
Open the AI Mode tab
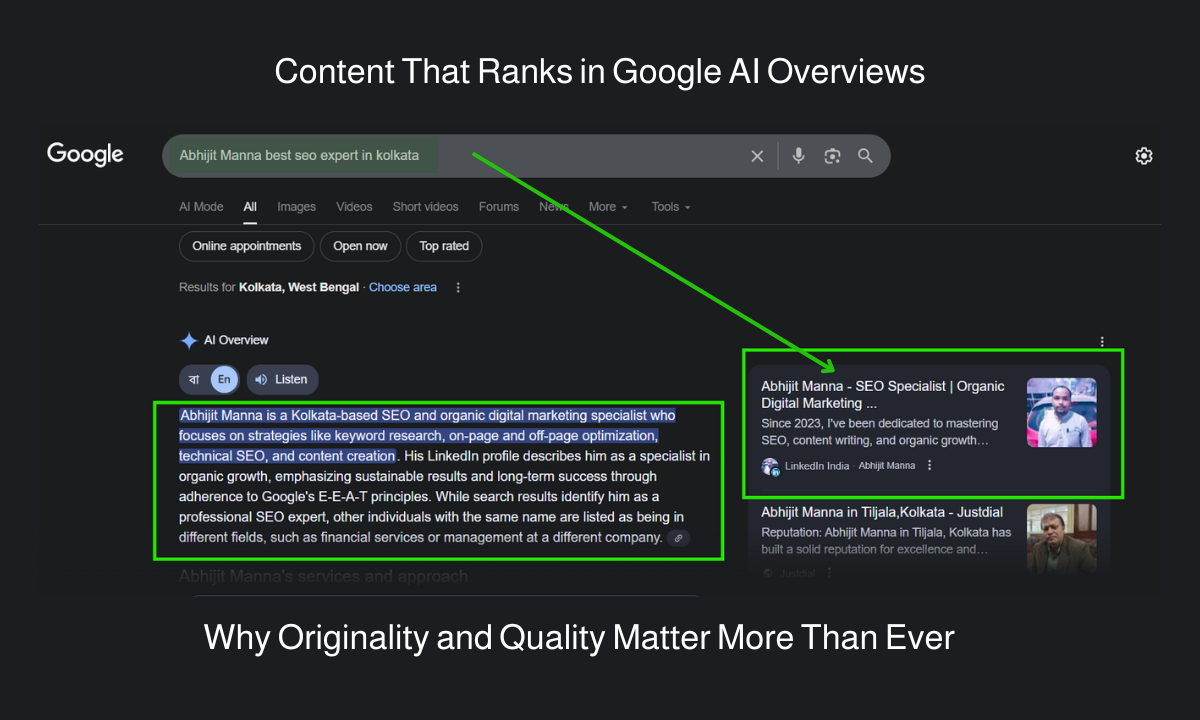201,207
